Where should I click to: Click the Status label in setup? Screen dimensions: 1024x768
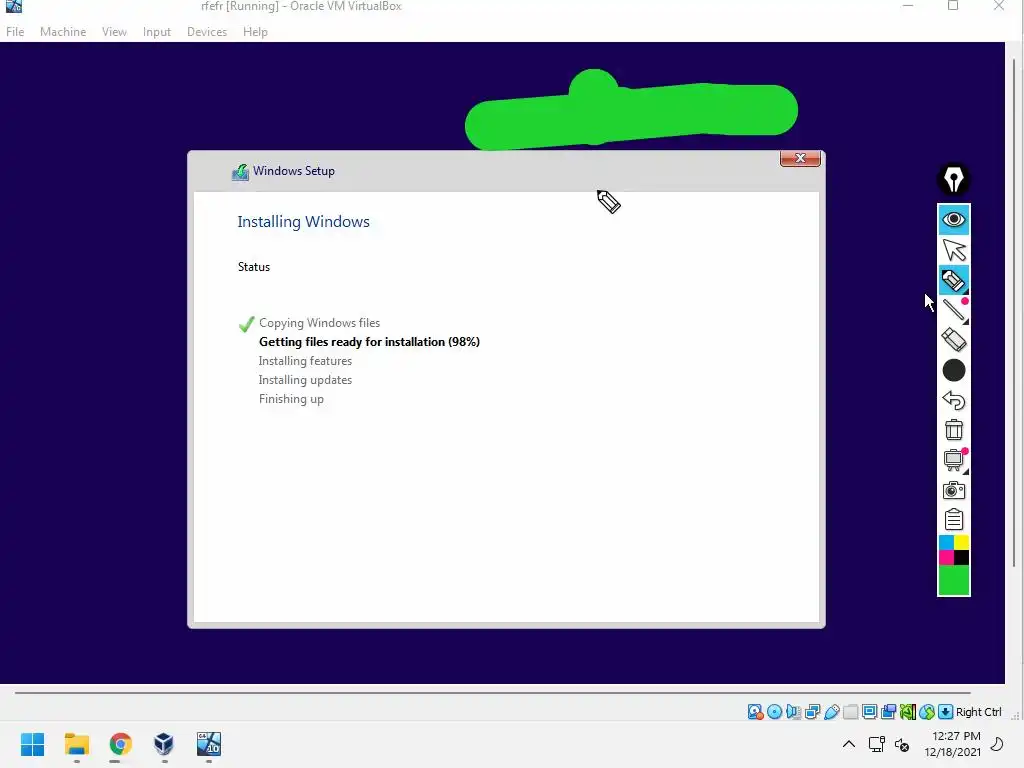point(253,266)
